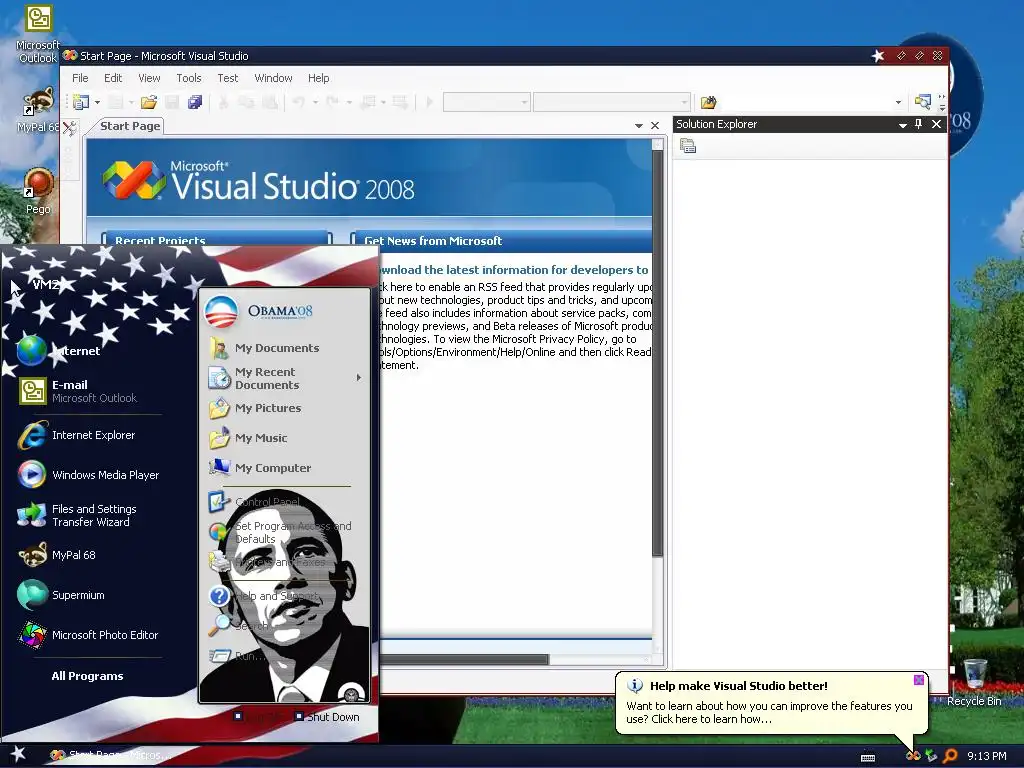Click the Help make Visual Studio better balloon

click(771, 703)
